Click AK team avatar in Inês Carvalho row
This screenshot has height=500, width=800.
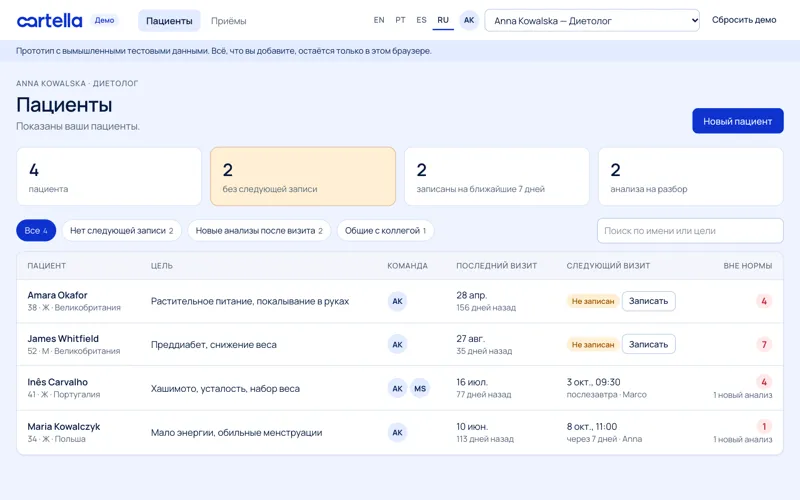tap(397, 388)
